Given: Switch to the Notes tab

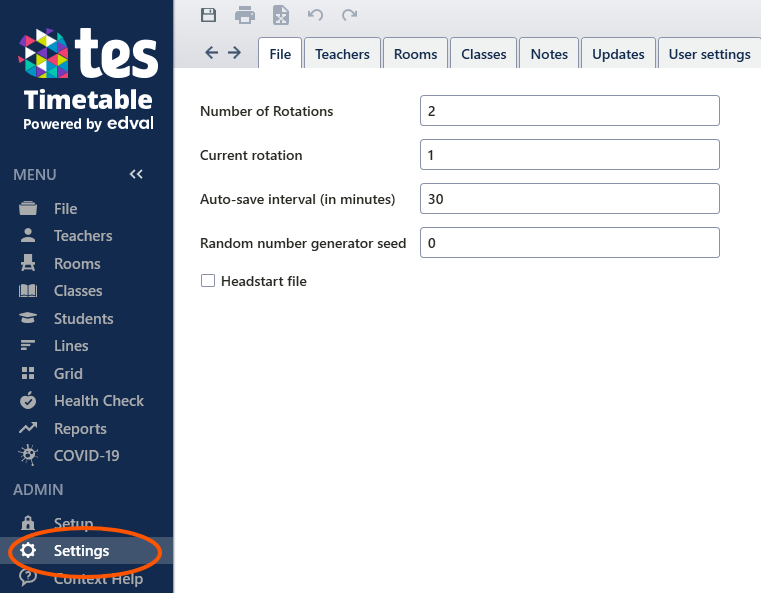Looking at the screenshot, I should click(x=549, y=53).
